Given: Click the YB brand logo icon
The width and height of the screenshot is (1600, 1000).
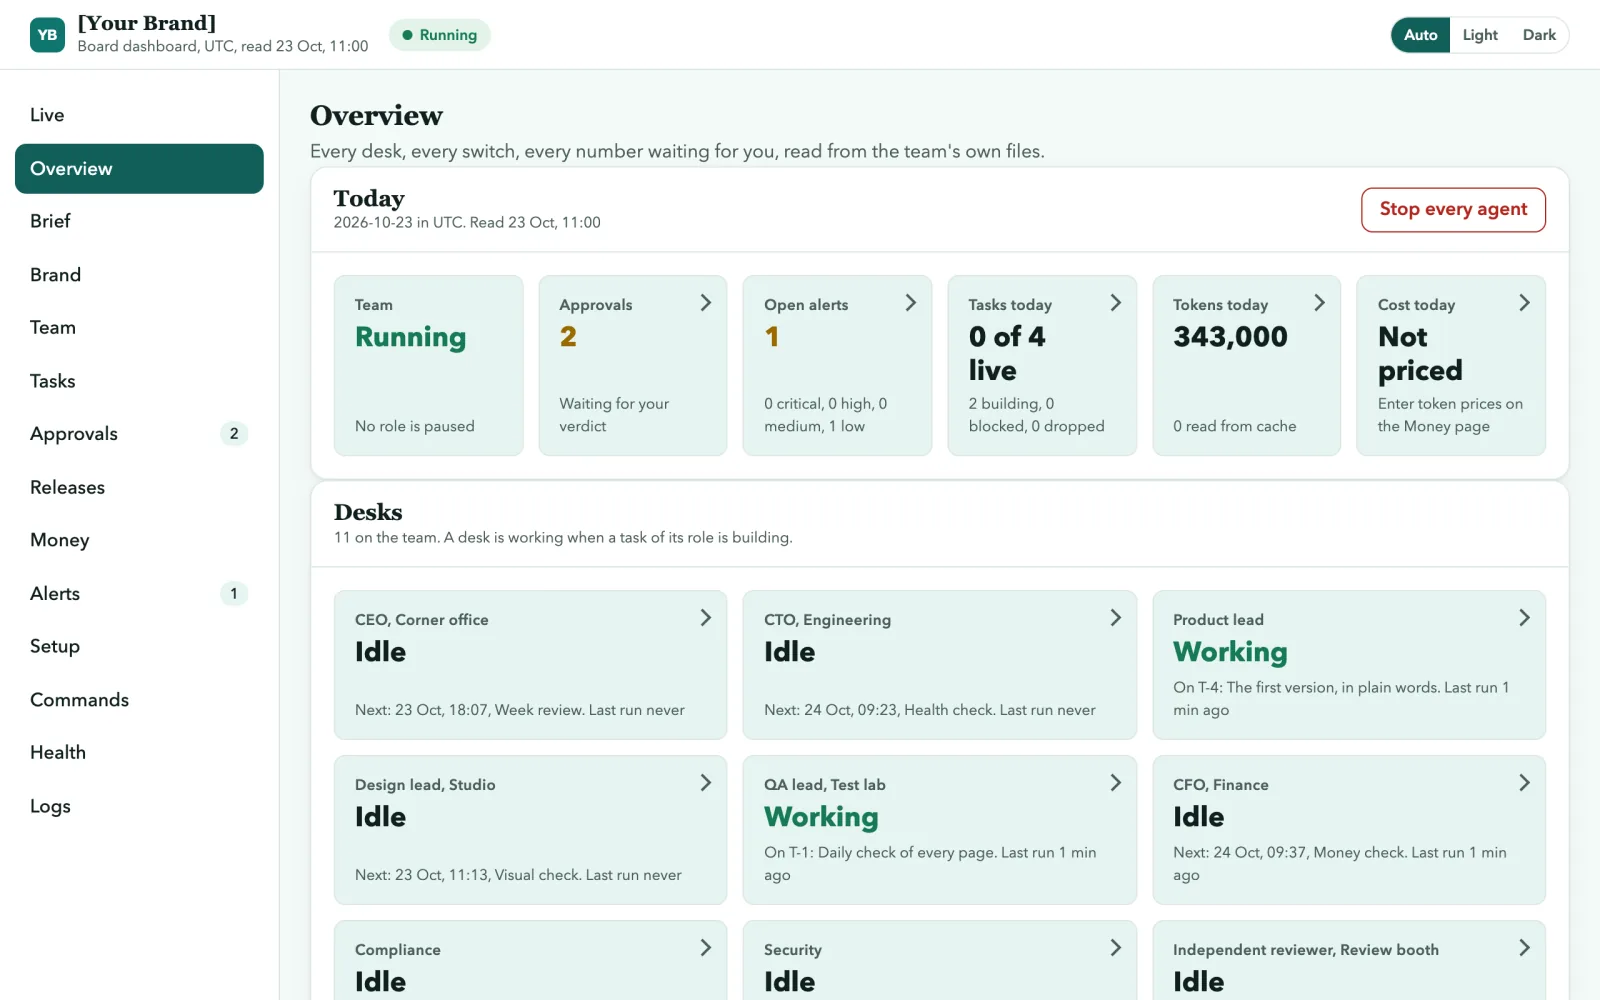Looking at the screenshot, I should coord(47,35).
